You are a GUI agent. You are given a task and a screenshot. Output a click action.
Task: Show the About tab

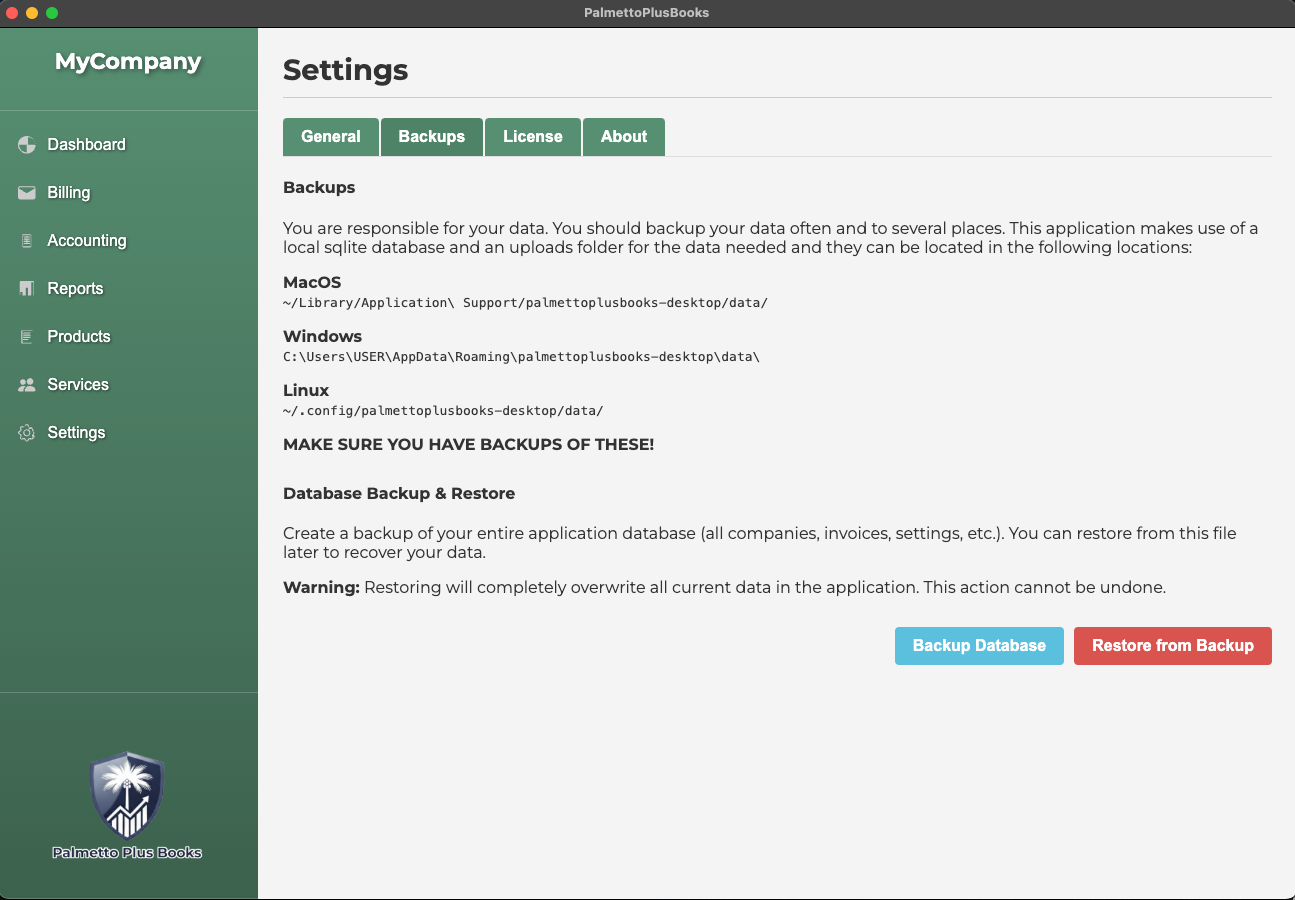point(624,137)
